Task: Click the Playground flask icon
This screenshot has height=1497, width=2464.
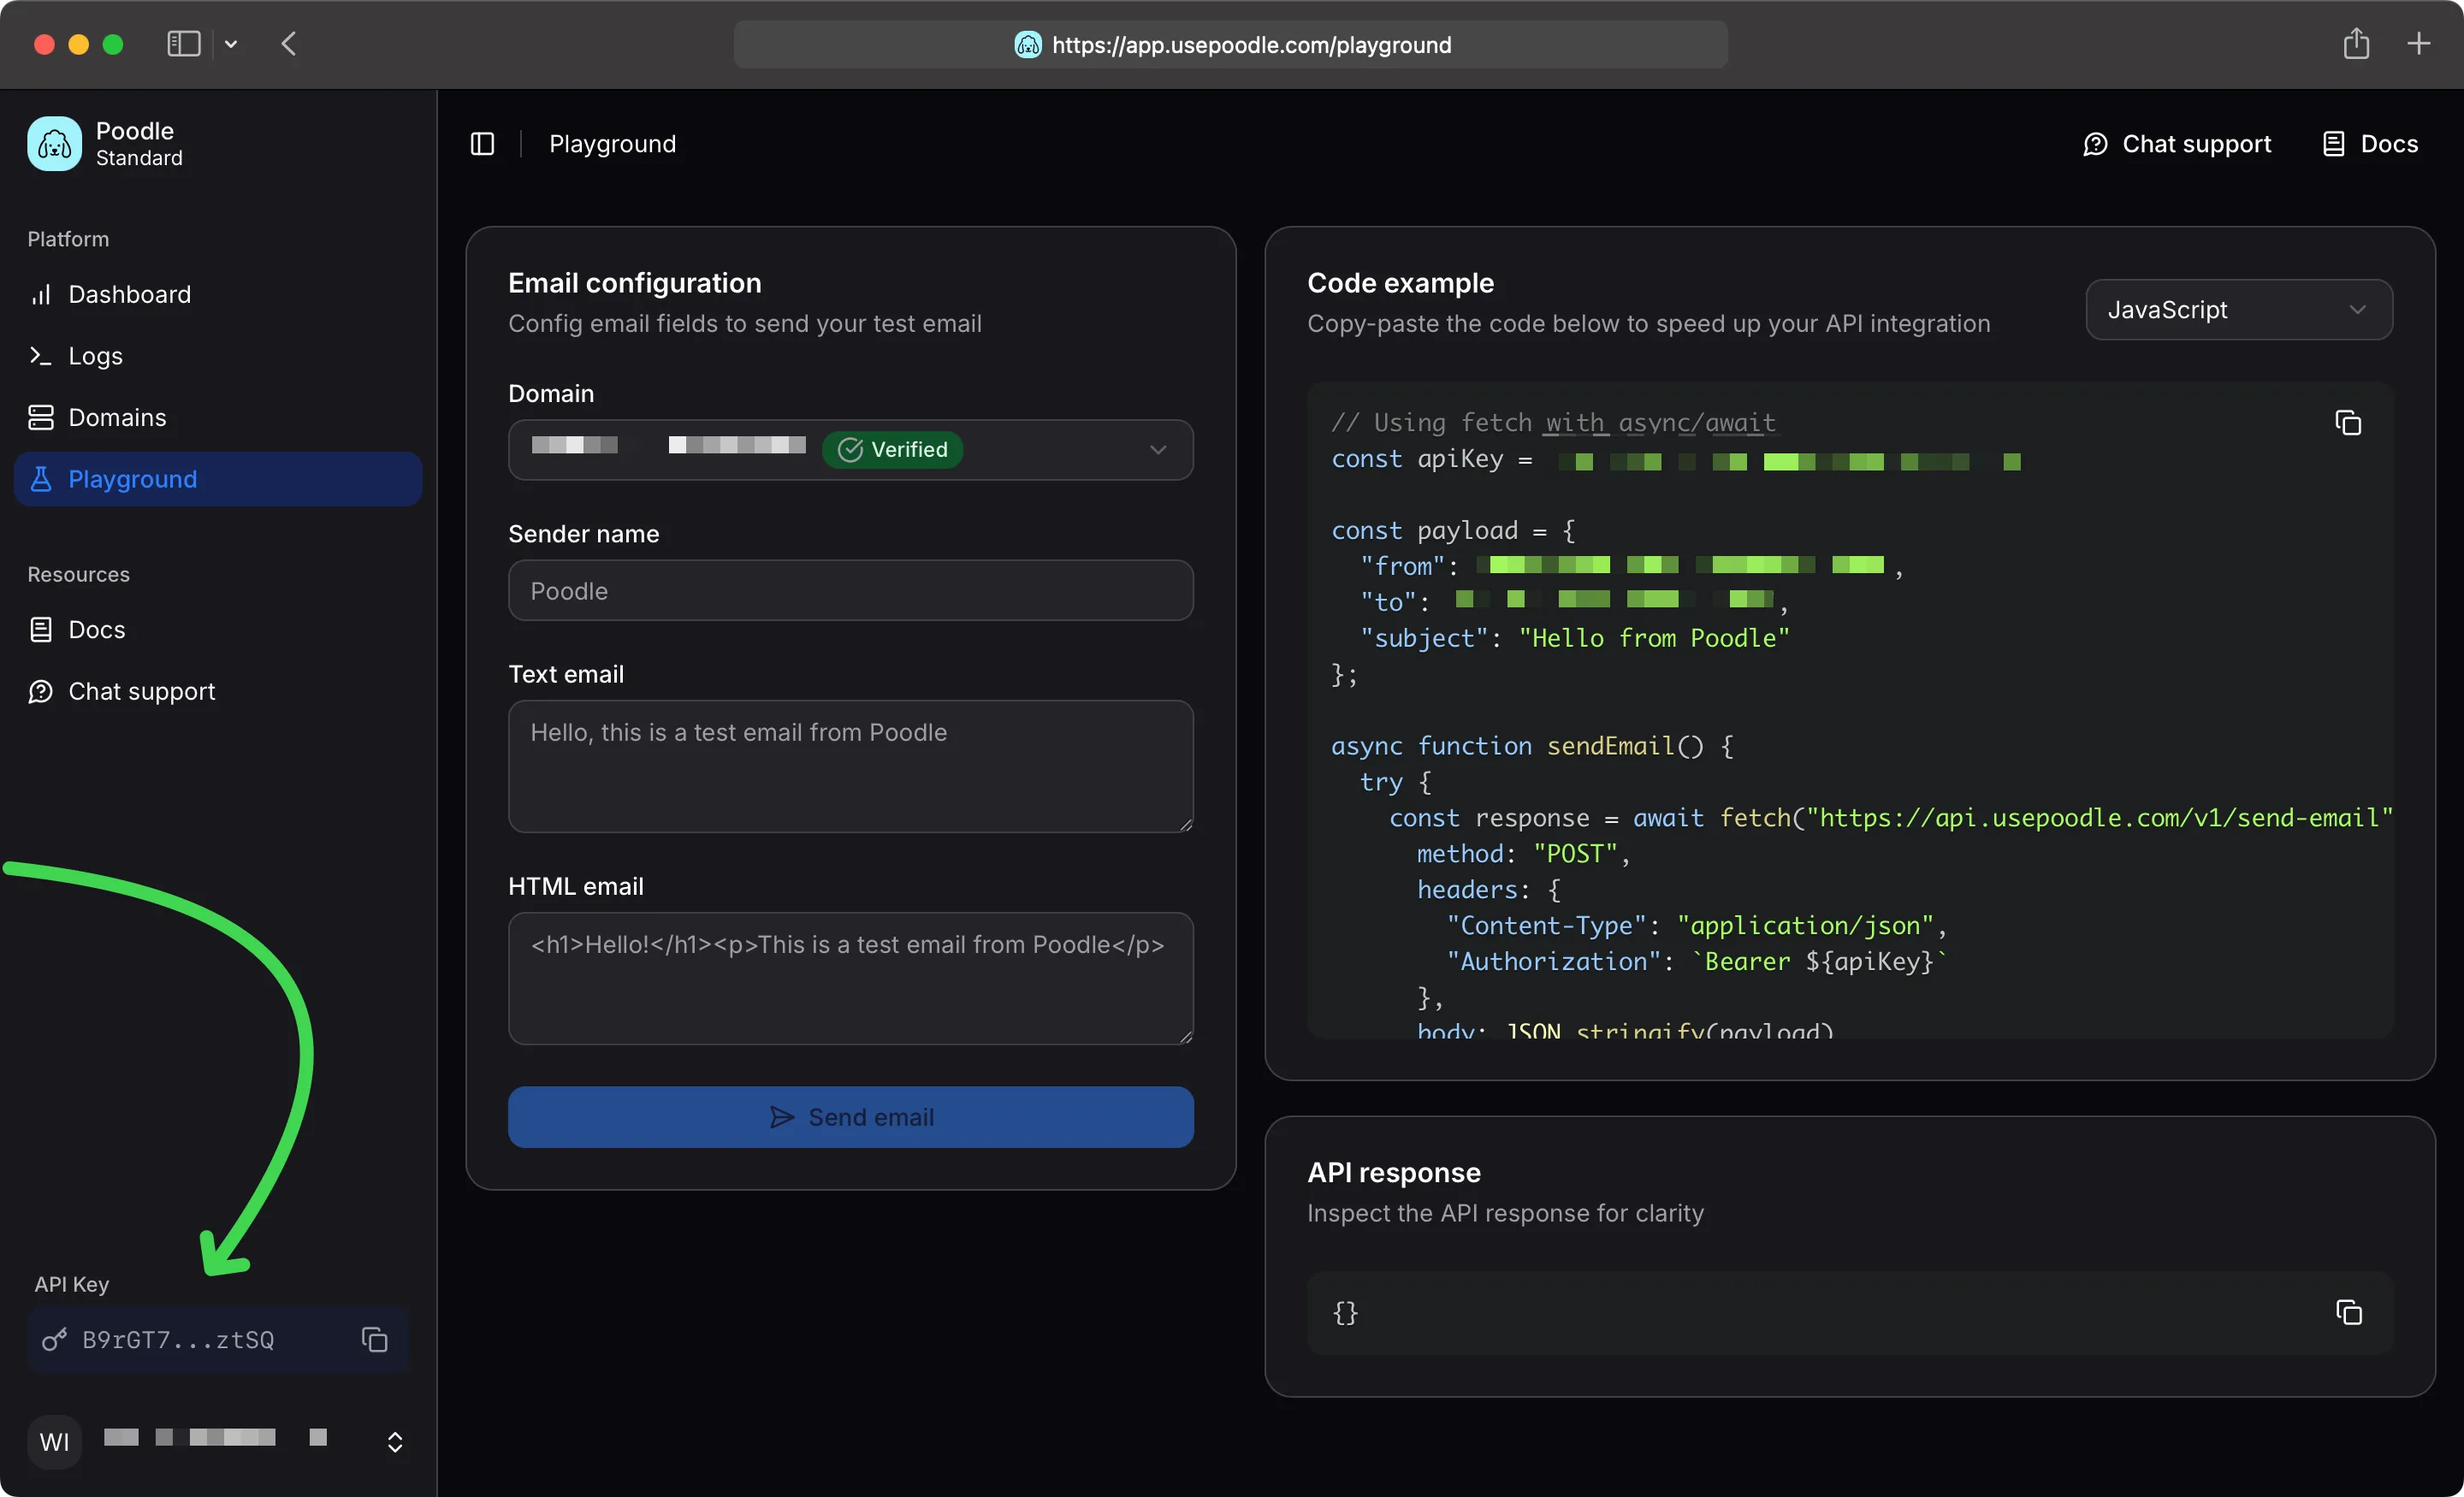Action: click(41, 479)
